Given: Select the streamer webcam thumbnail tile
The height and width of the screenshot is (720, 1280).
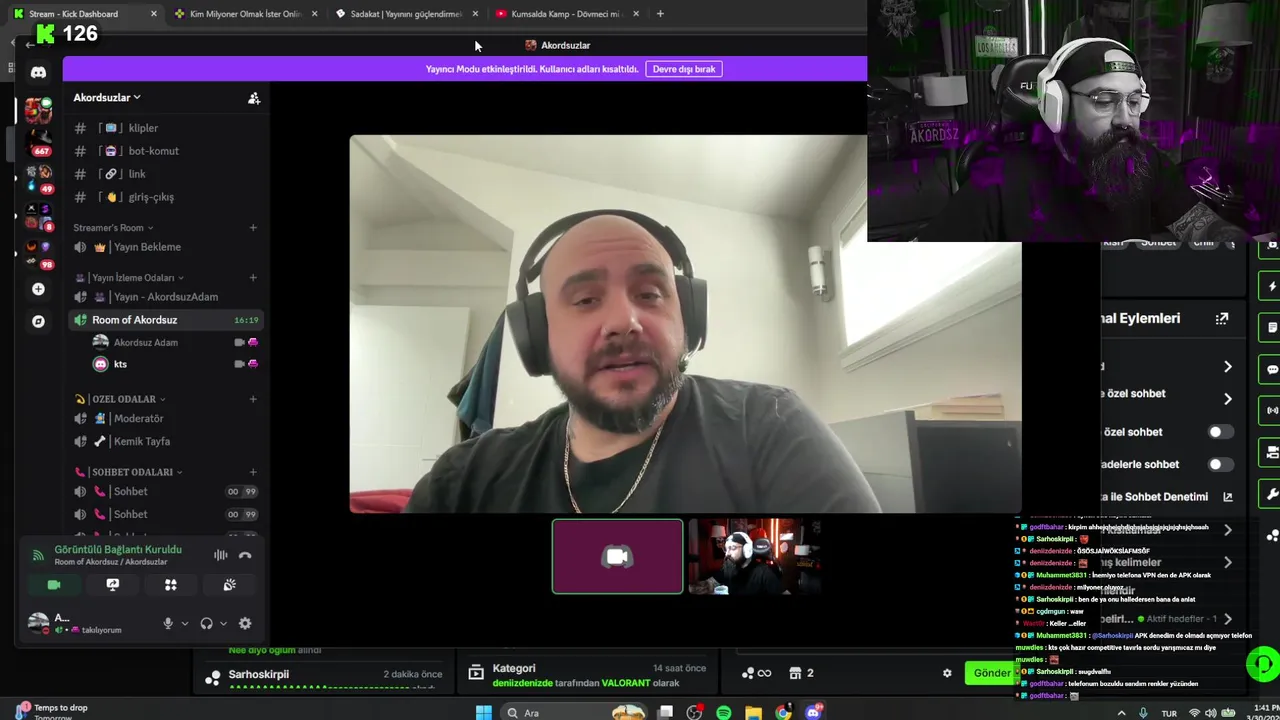Looking at the screenshot, I should click(x=754, y=556).
